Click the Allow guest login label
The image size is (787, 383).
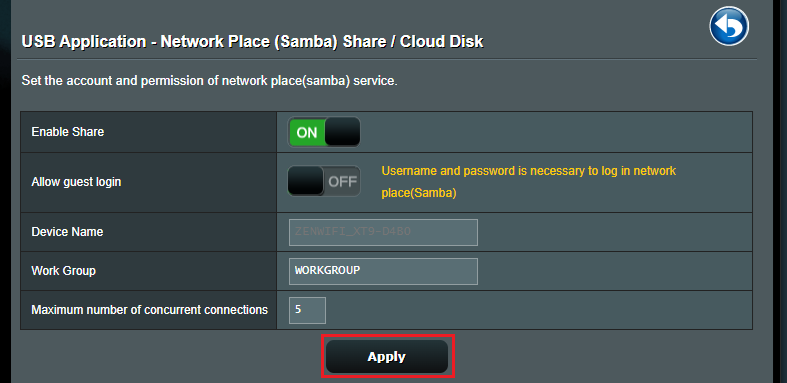point(76,182)
